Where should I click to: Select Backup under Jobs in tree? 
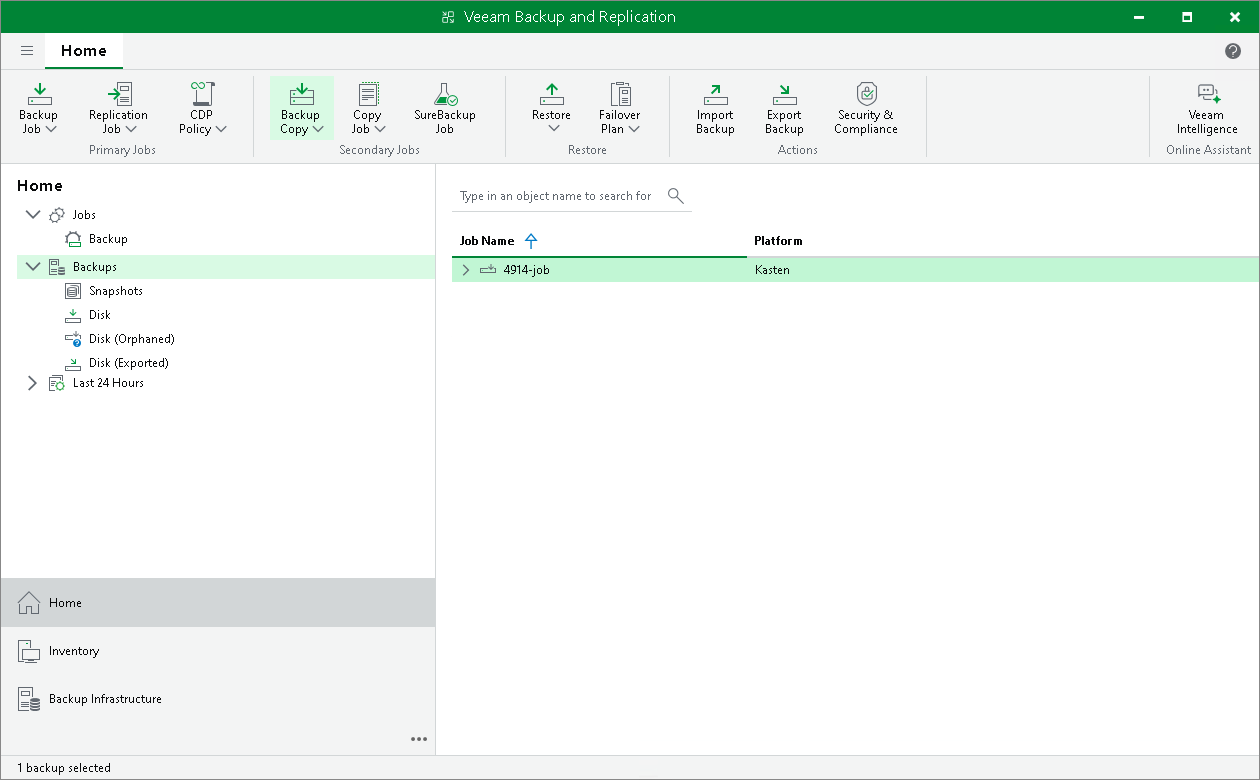[108, 239]
